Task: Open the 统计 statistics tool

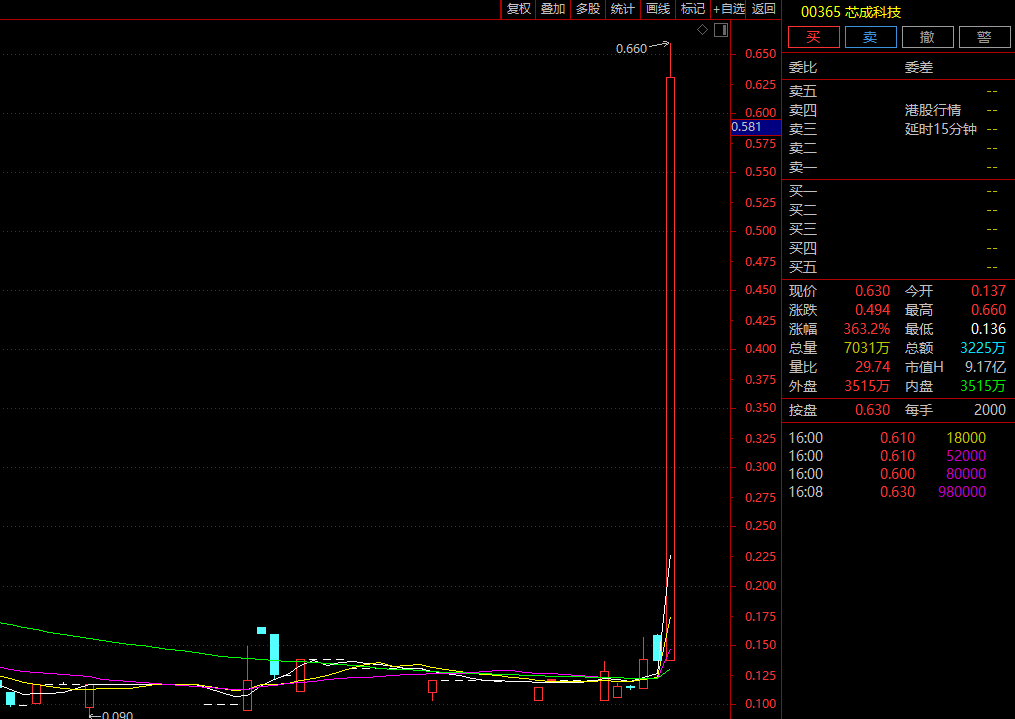Action: point(623,9)
